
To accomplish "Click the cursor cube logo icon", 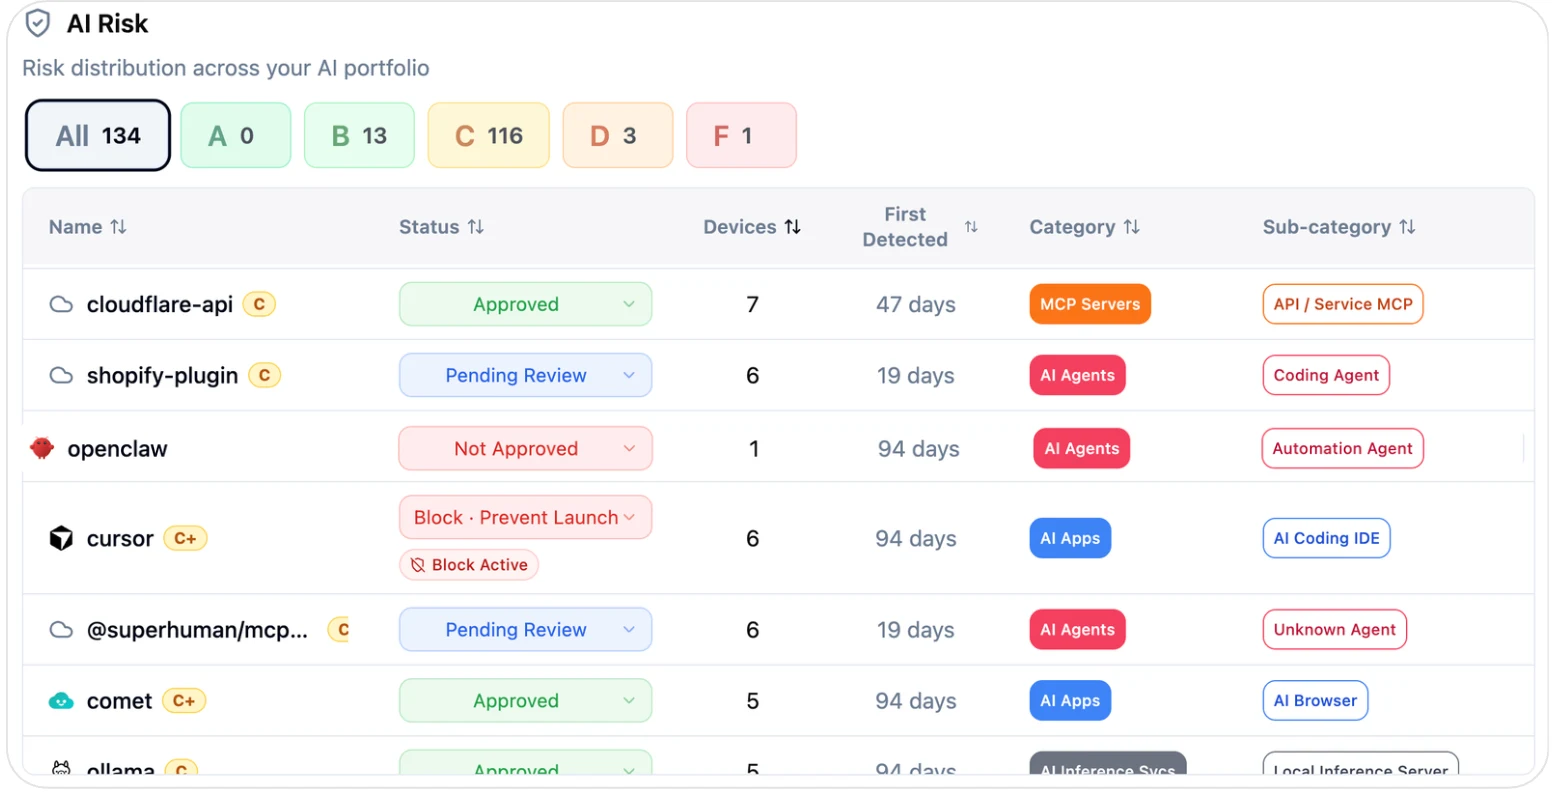I will point(61,538).
